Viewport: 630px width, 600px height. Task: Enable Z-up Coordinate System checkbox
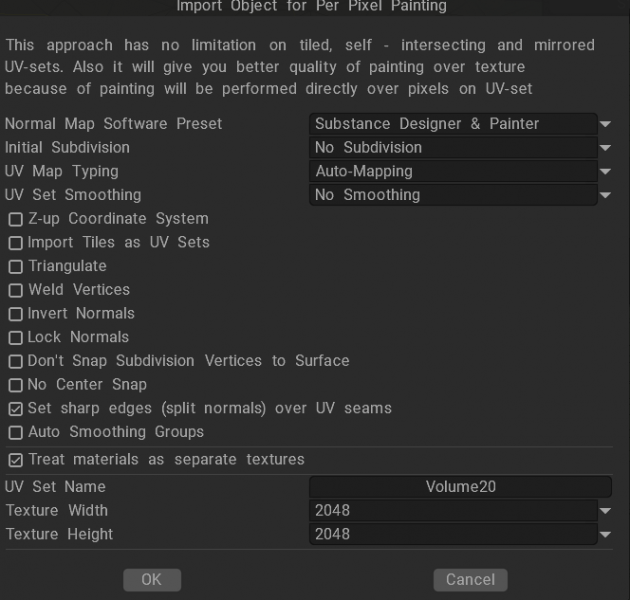pos(15,219)
